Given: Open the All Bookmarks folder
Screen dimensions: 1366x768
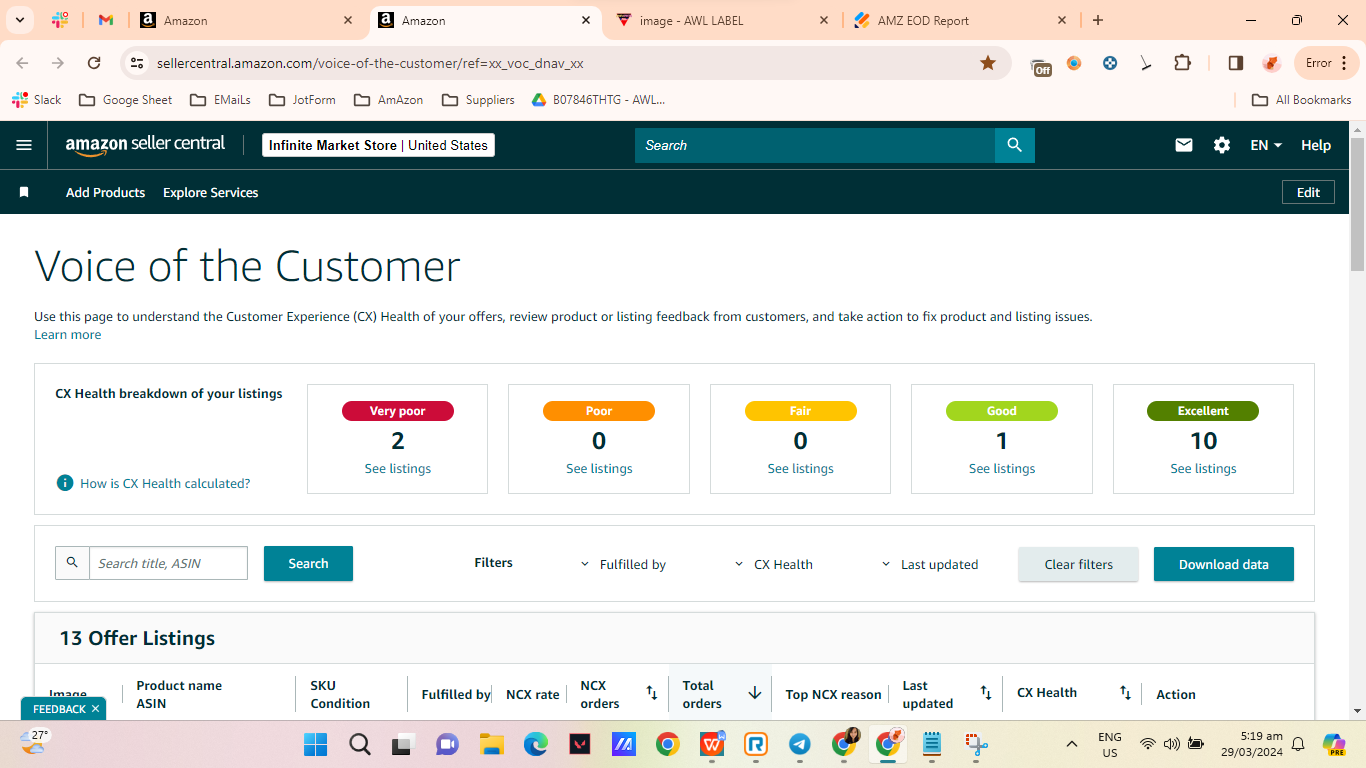Looking at the screenshot, I should (1302, 100).
